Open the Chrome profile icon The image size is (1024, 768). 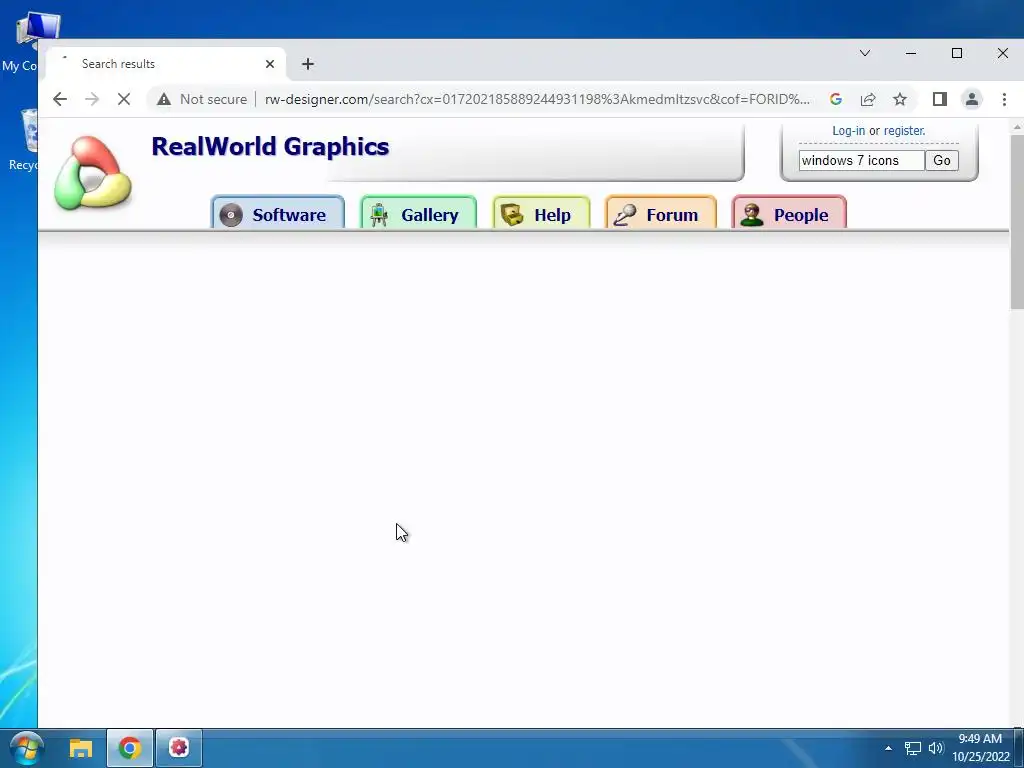coord(972,99)
